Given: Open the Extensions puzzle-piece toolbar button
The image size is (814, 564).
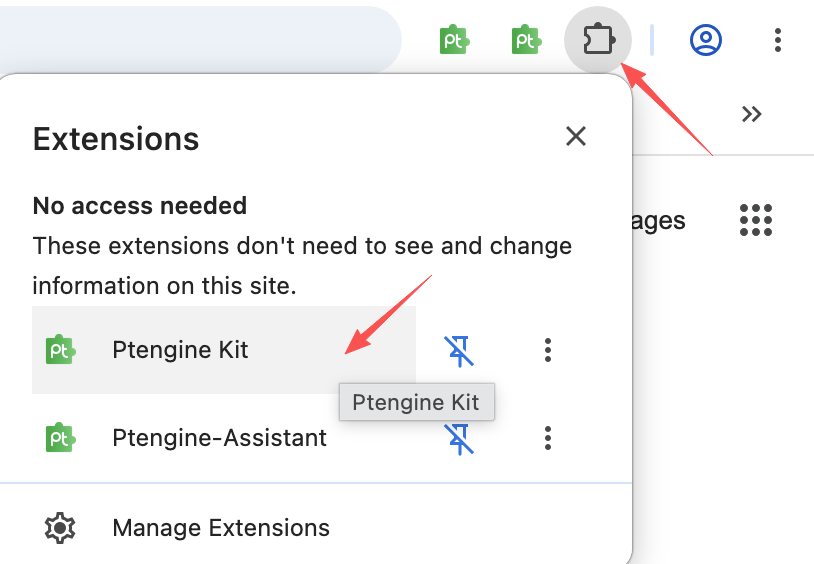Looking at the screenshot, I should tap(598, 39).
